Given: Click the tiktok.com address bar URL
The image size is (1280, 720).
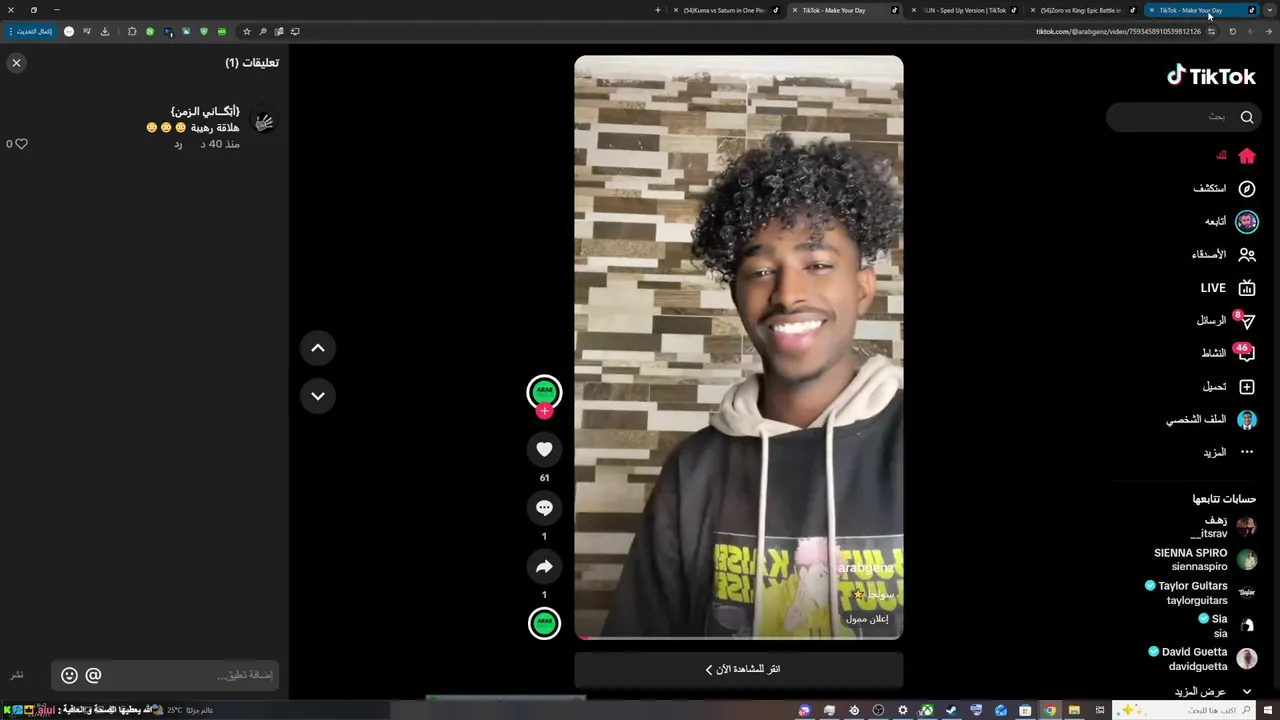Looking at the screenshot, I should point(1118,31).
